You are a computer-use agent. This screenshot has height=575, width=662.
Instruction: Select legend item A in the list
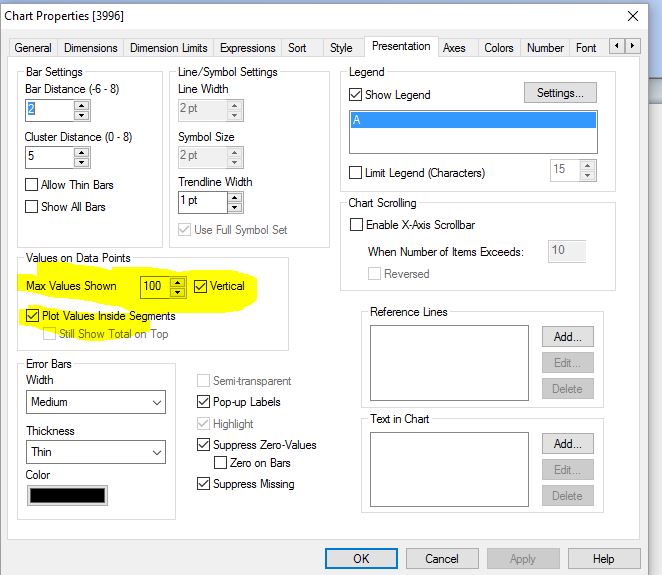pyautogui.click(x=472, y=121)
